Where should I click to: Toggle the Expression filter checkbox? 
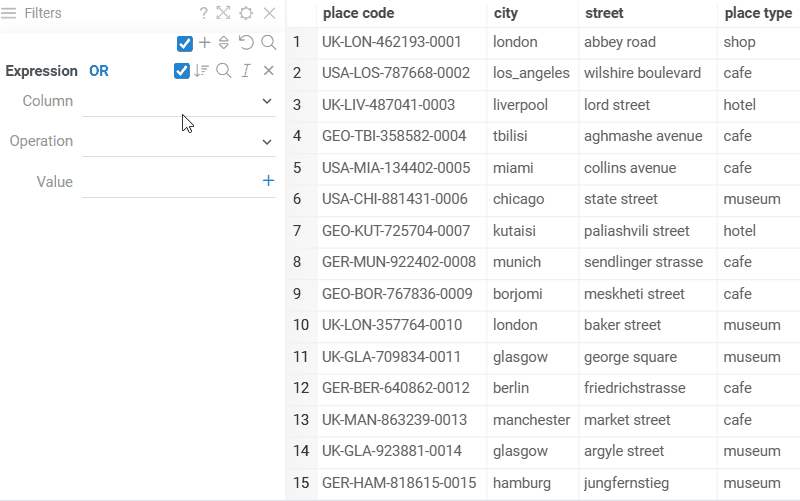pos(182,71)
